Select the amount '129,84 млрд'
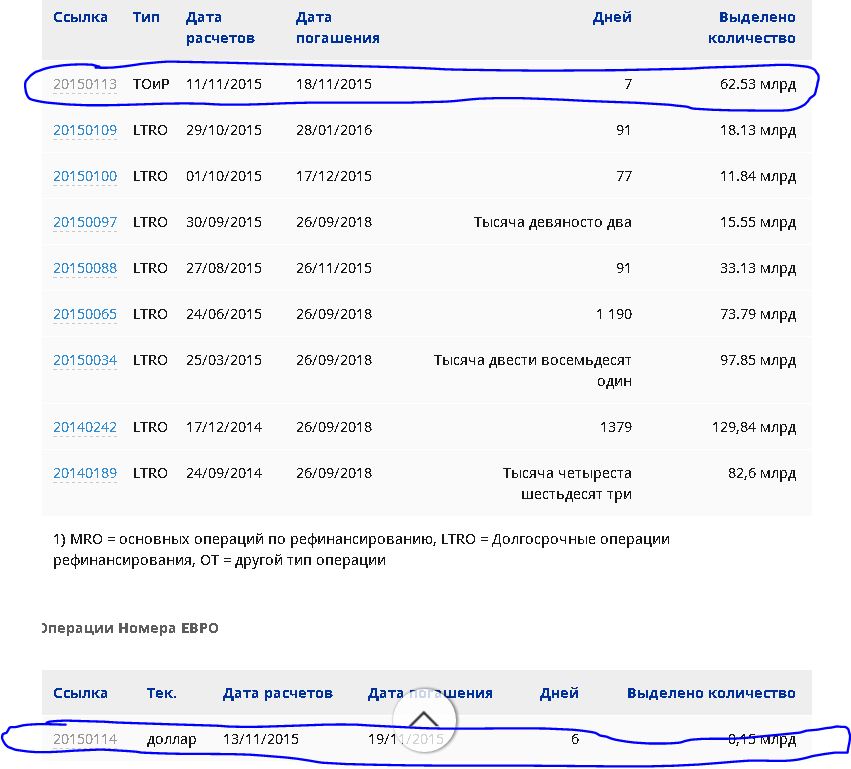The height and width of the screenshot is (769, 851). pos(754,428)
